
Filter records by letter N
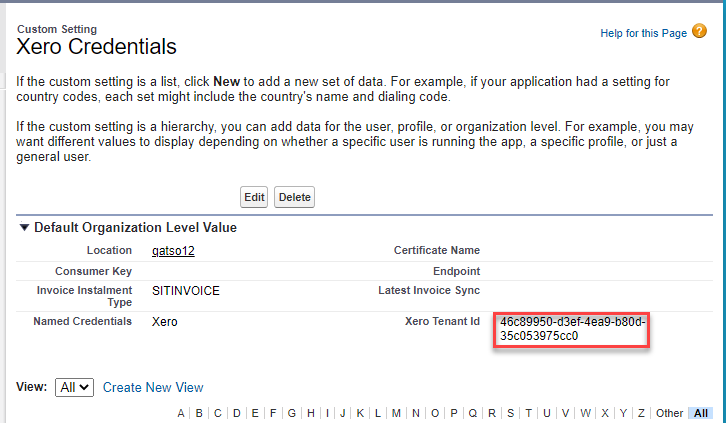tap(416, 413)
